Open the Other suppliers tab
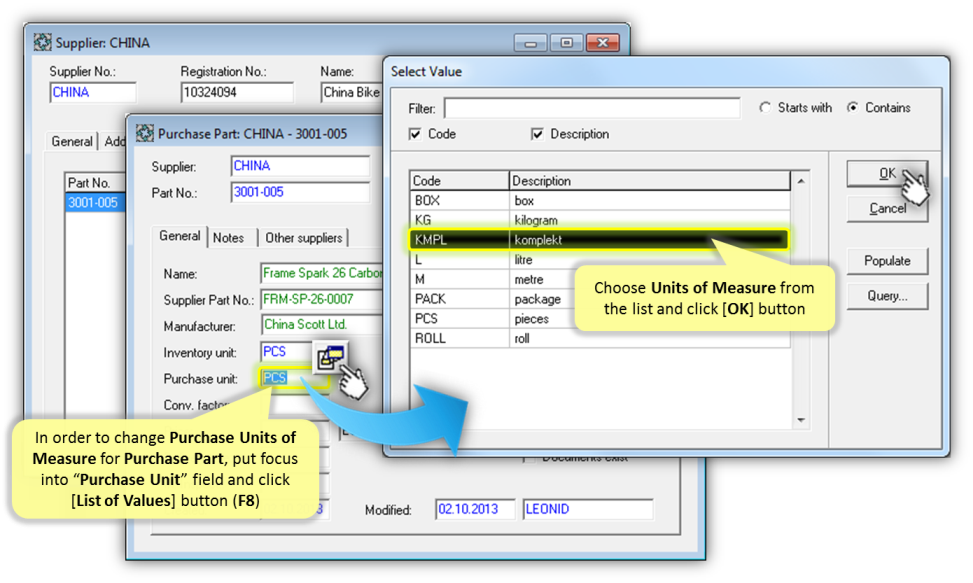The image size is (973, 583). [303, 238]
